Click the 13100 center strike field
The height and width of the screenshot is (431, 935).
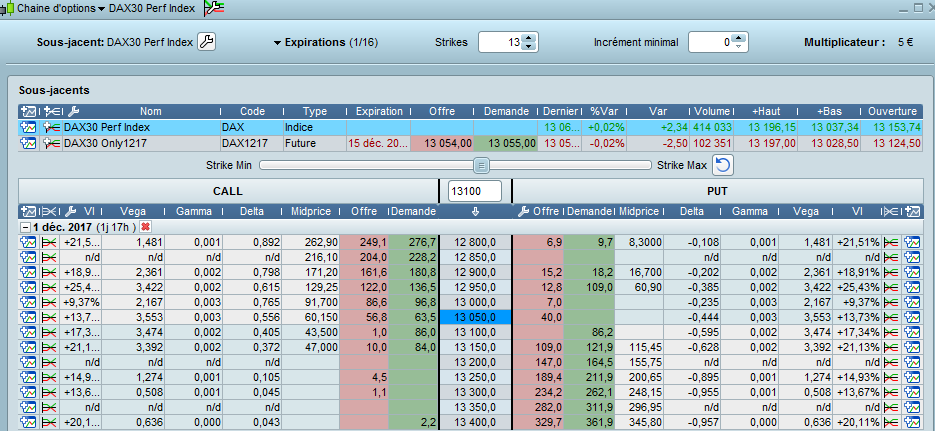tap(475, 191)
